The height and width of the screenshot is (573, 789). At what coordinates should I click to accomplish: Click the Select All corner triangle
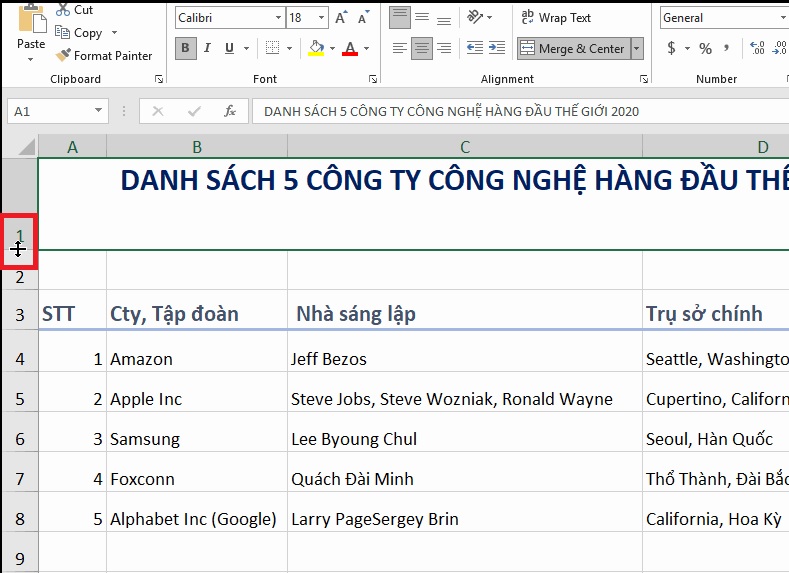(27, 146)
